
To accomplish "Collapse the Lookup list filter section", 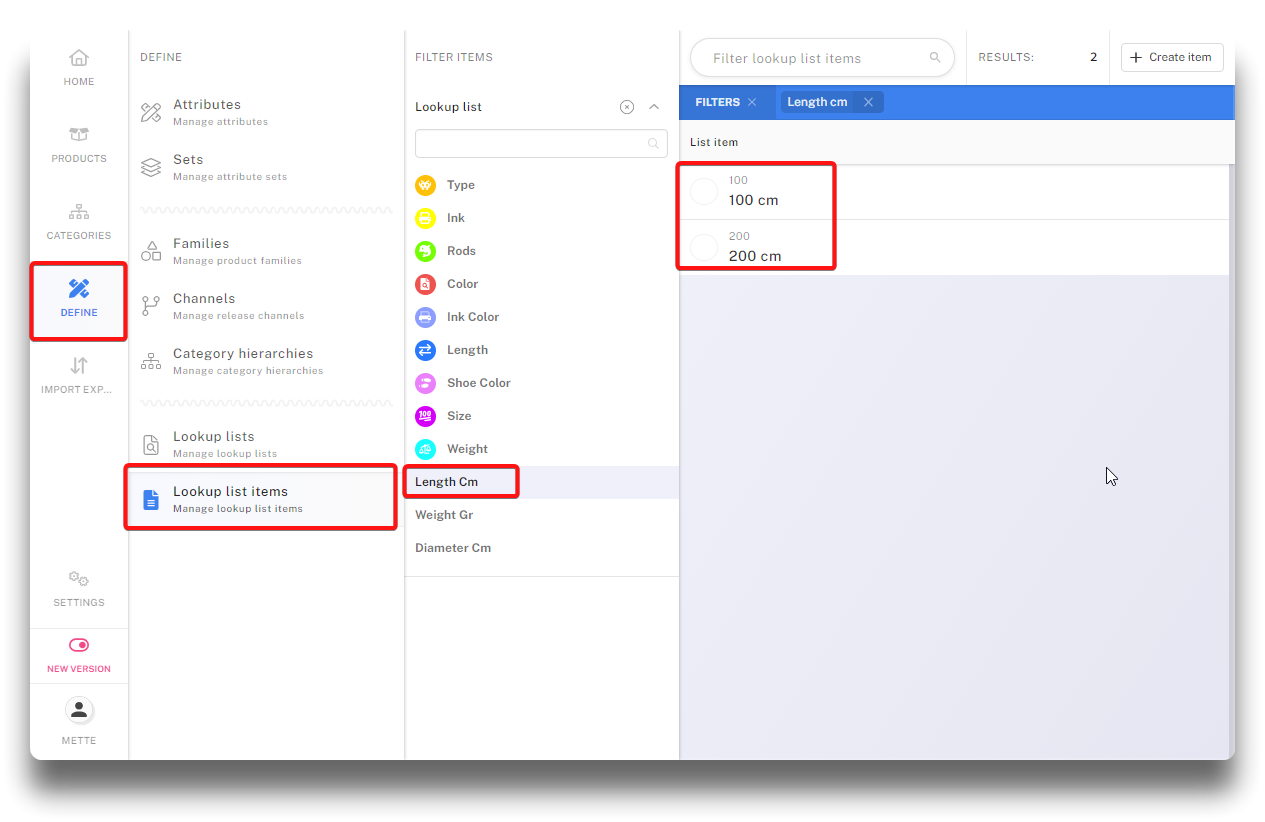I will pos(654,107).
